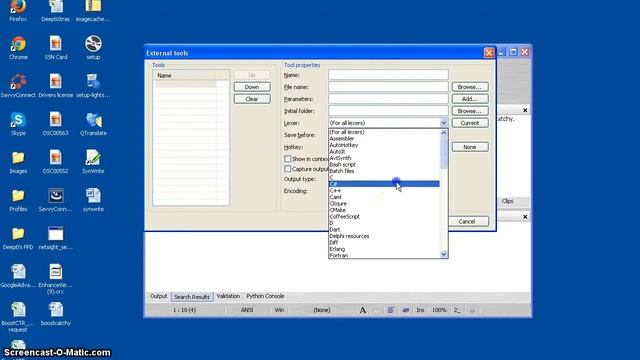Click into the Initial folder field
The height and width of the screenshot is (360, 640).
click(x=388, y=111)
